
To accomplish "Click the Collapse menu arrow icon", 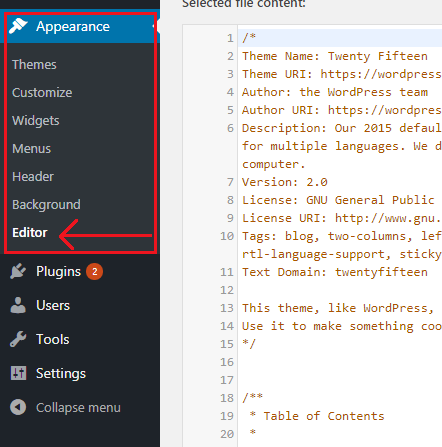I will coord(18,407).
